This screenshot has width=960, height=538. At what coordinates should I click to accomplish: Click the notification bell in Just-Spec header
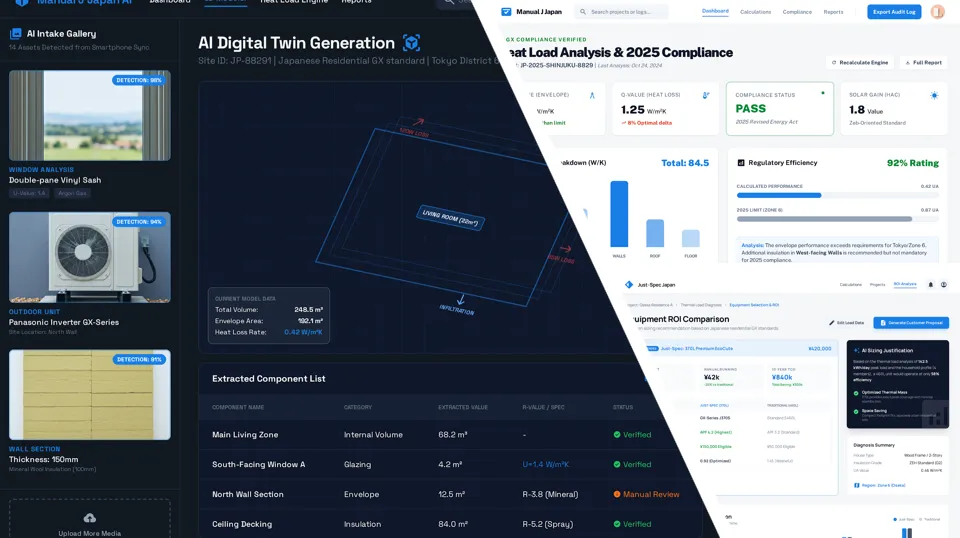pos(930,285)
